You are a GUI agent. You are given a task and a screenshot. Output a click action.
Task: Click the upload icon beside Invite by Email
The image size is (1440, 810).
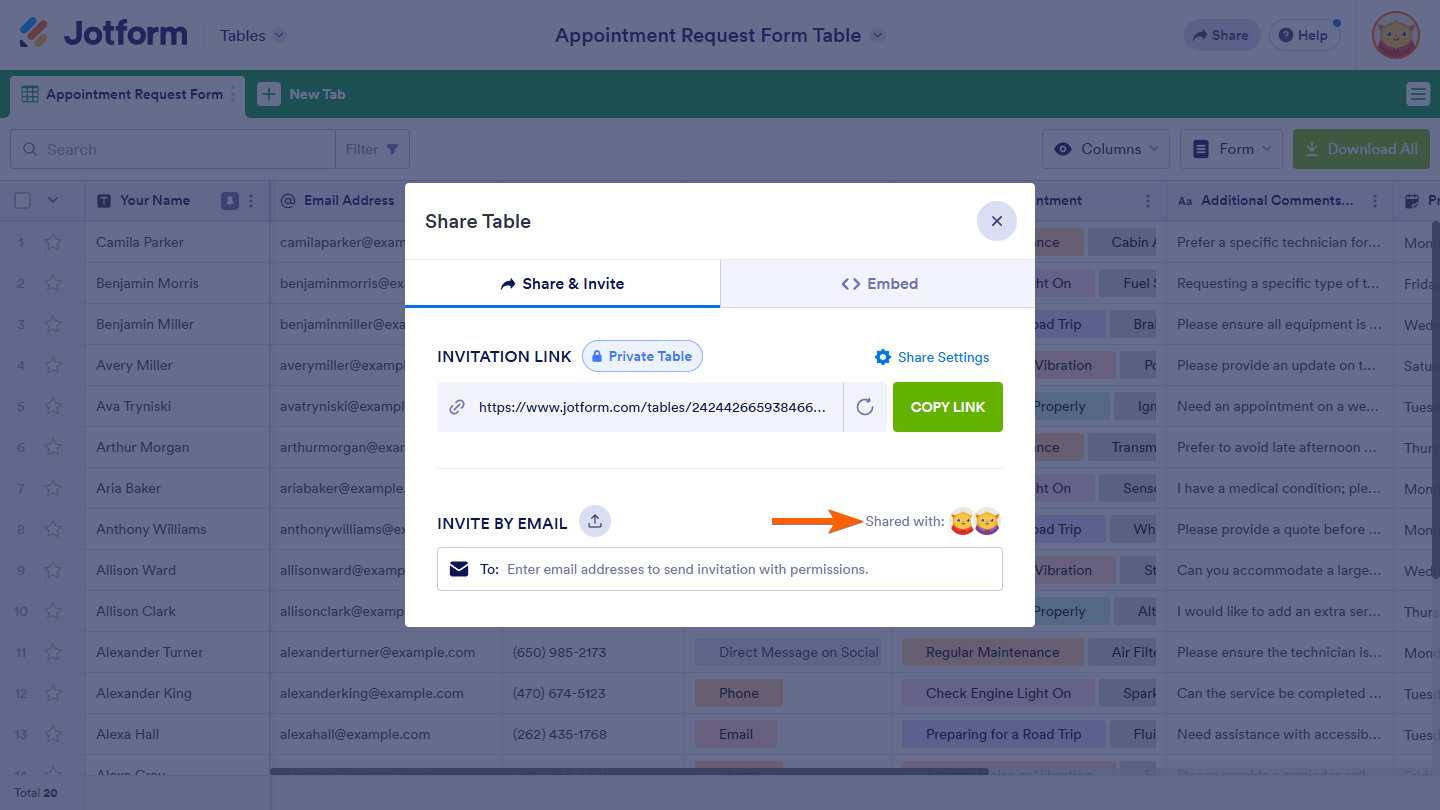click(595, 521)
